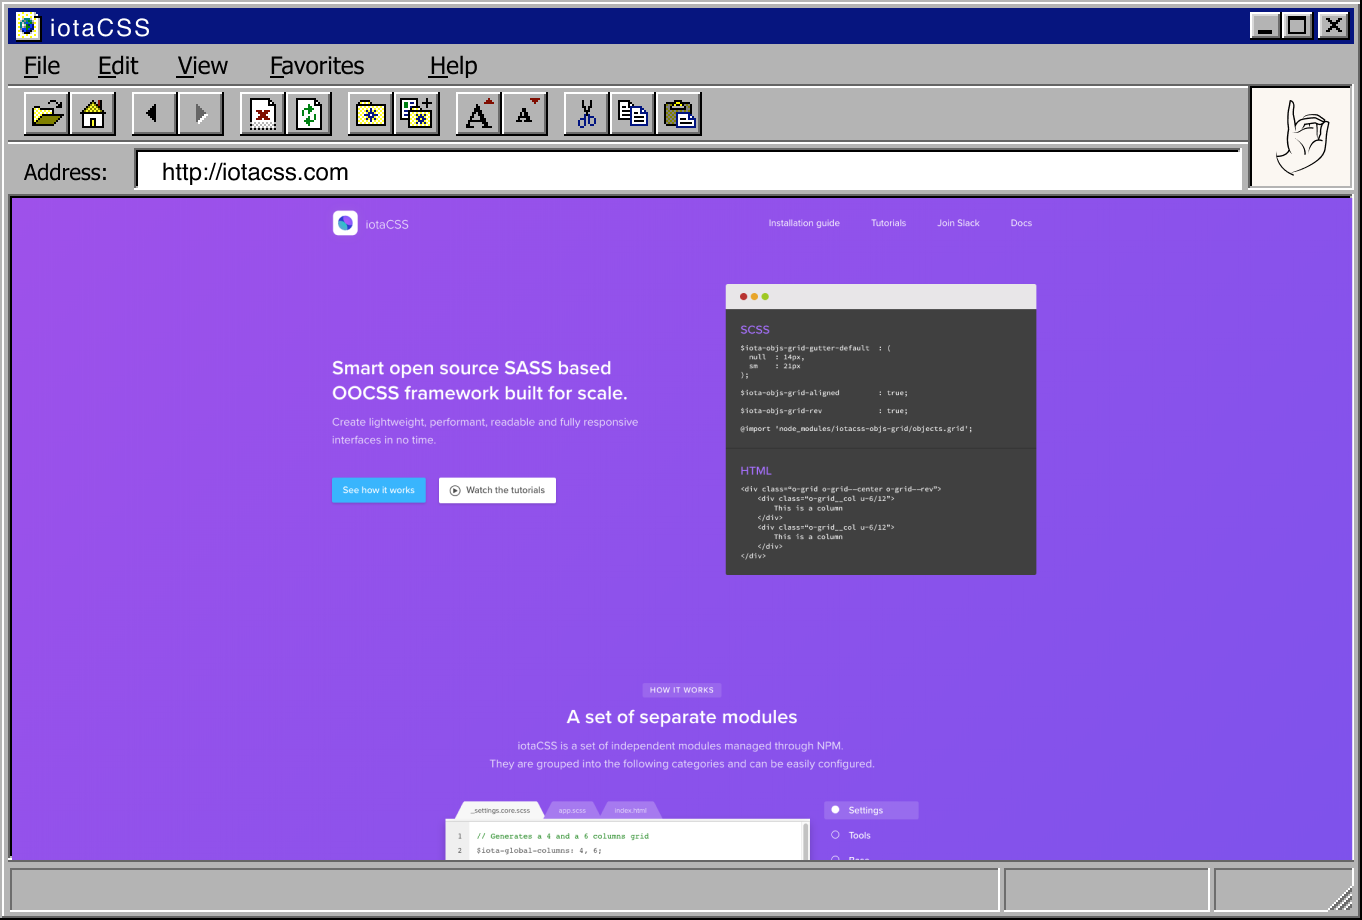This screenshot has height=920, width=1362.
Task: Open the Edit menu
Action: [x=118, y=66]
